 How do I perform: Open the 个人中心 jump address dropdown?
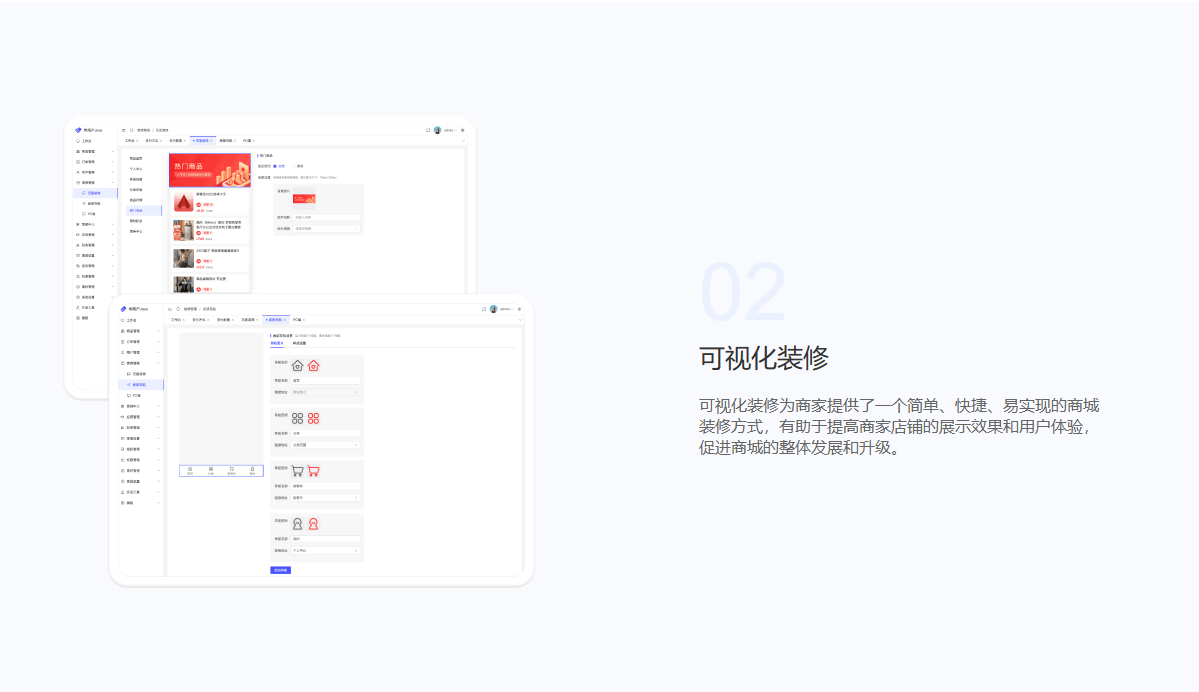click(x=324, y=550)
